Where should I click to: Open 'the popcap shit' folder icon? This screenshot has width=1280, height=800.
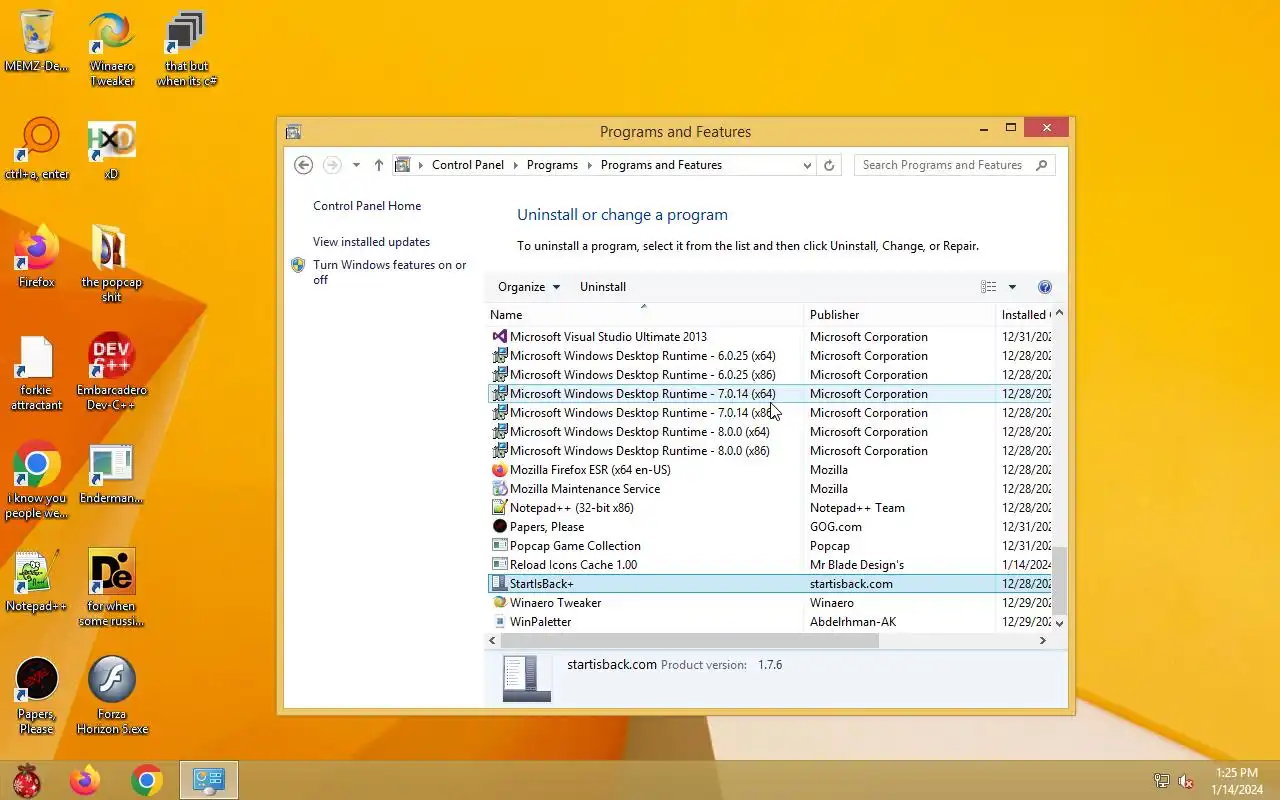point(111,264)
